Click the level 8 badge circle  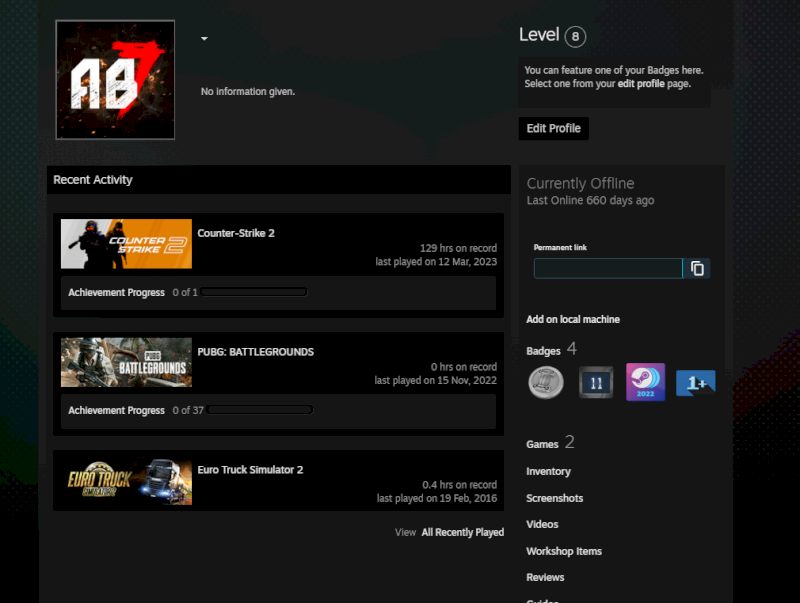575,37
